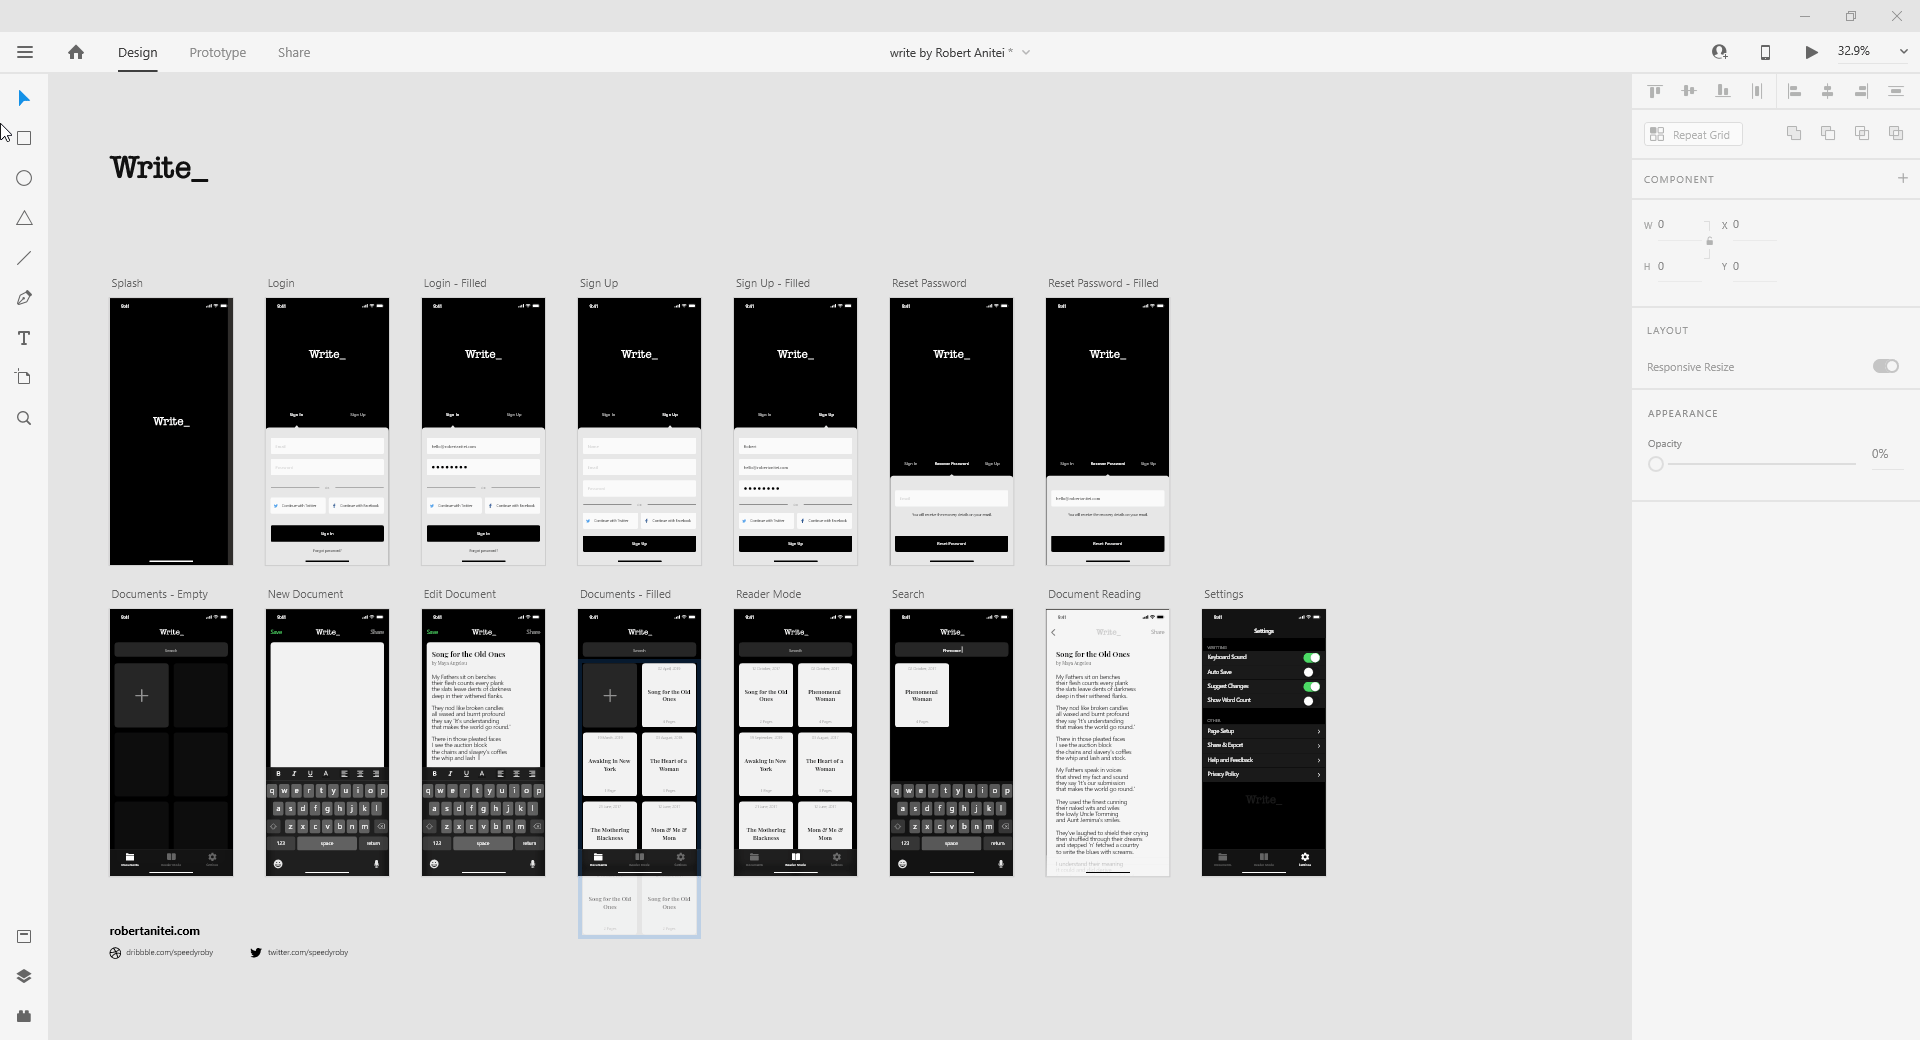The width and height of the screenshot is (1920, 1040).
Task: Switch to the Share tab
Action: (293, 52)
